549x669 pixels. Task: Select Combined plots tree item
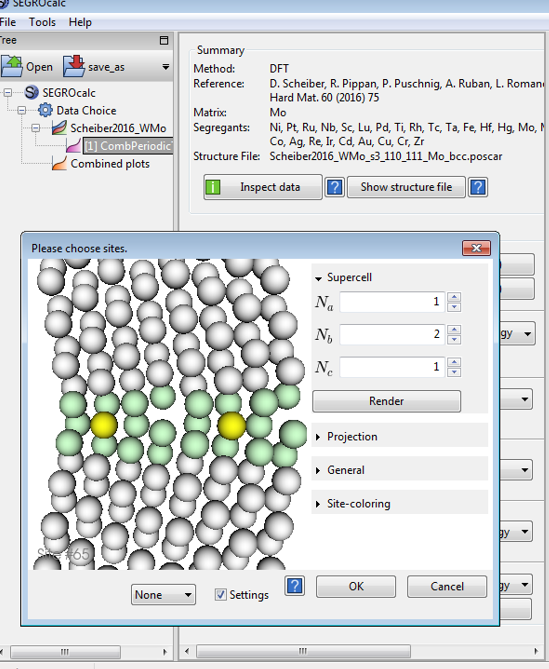pyautogui.click(x=110, y=164)
